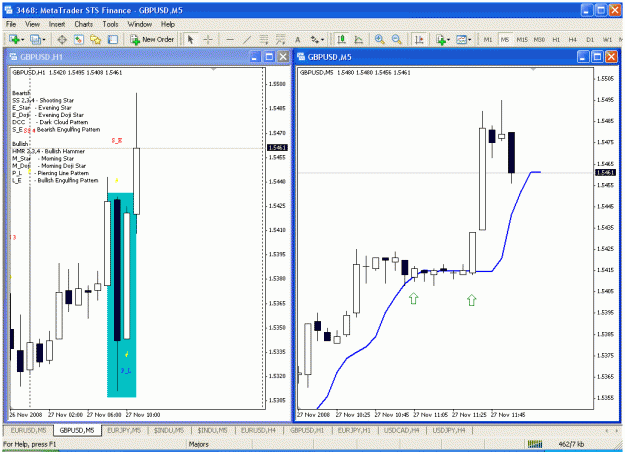The width and height of the screenshot is (625, 452).
Task: Expand the Templates dropdown arrow
Action: pos(470,40)
